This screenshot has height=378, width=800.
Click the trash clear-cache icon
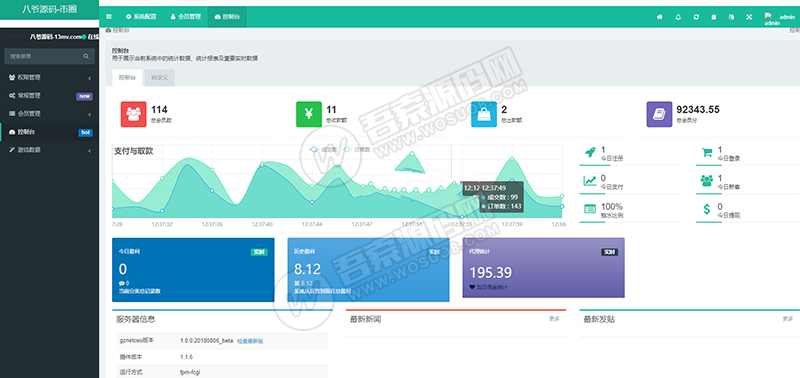(714, 17)
